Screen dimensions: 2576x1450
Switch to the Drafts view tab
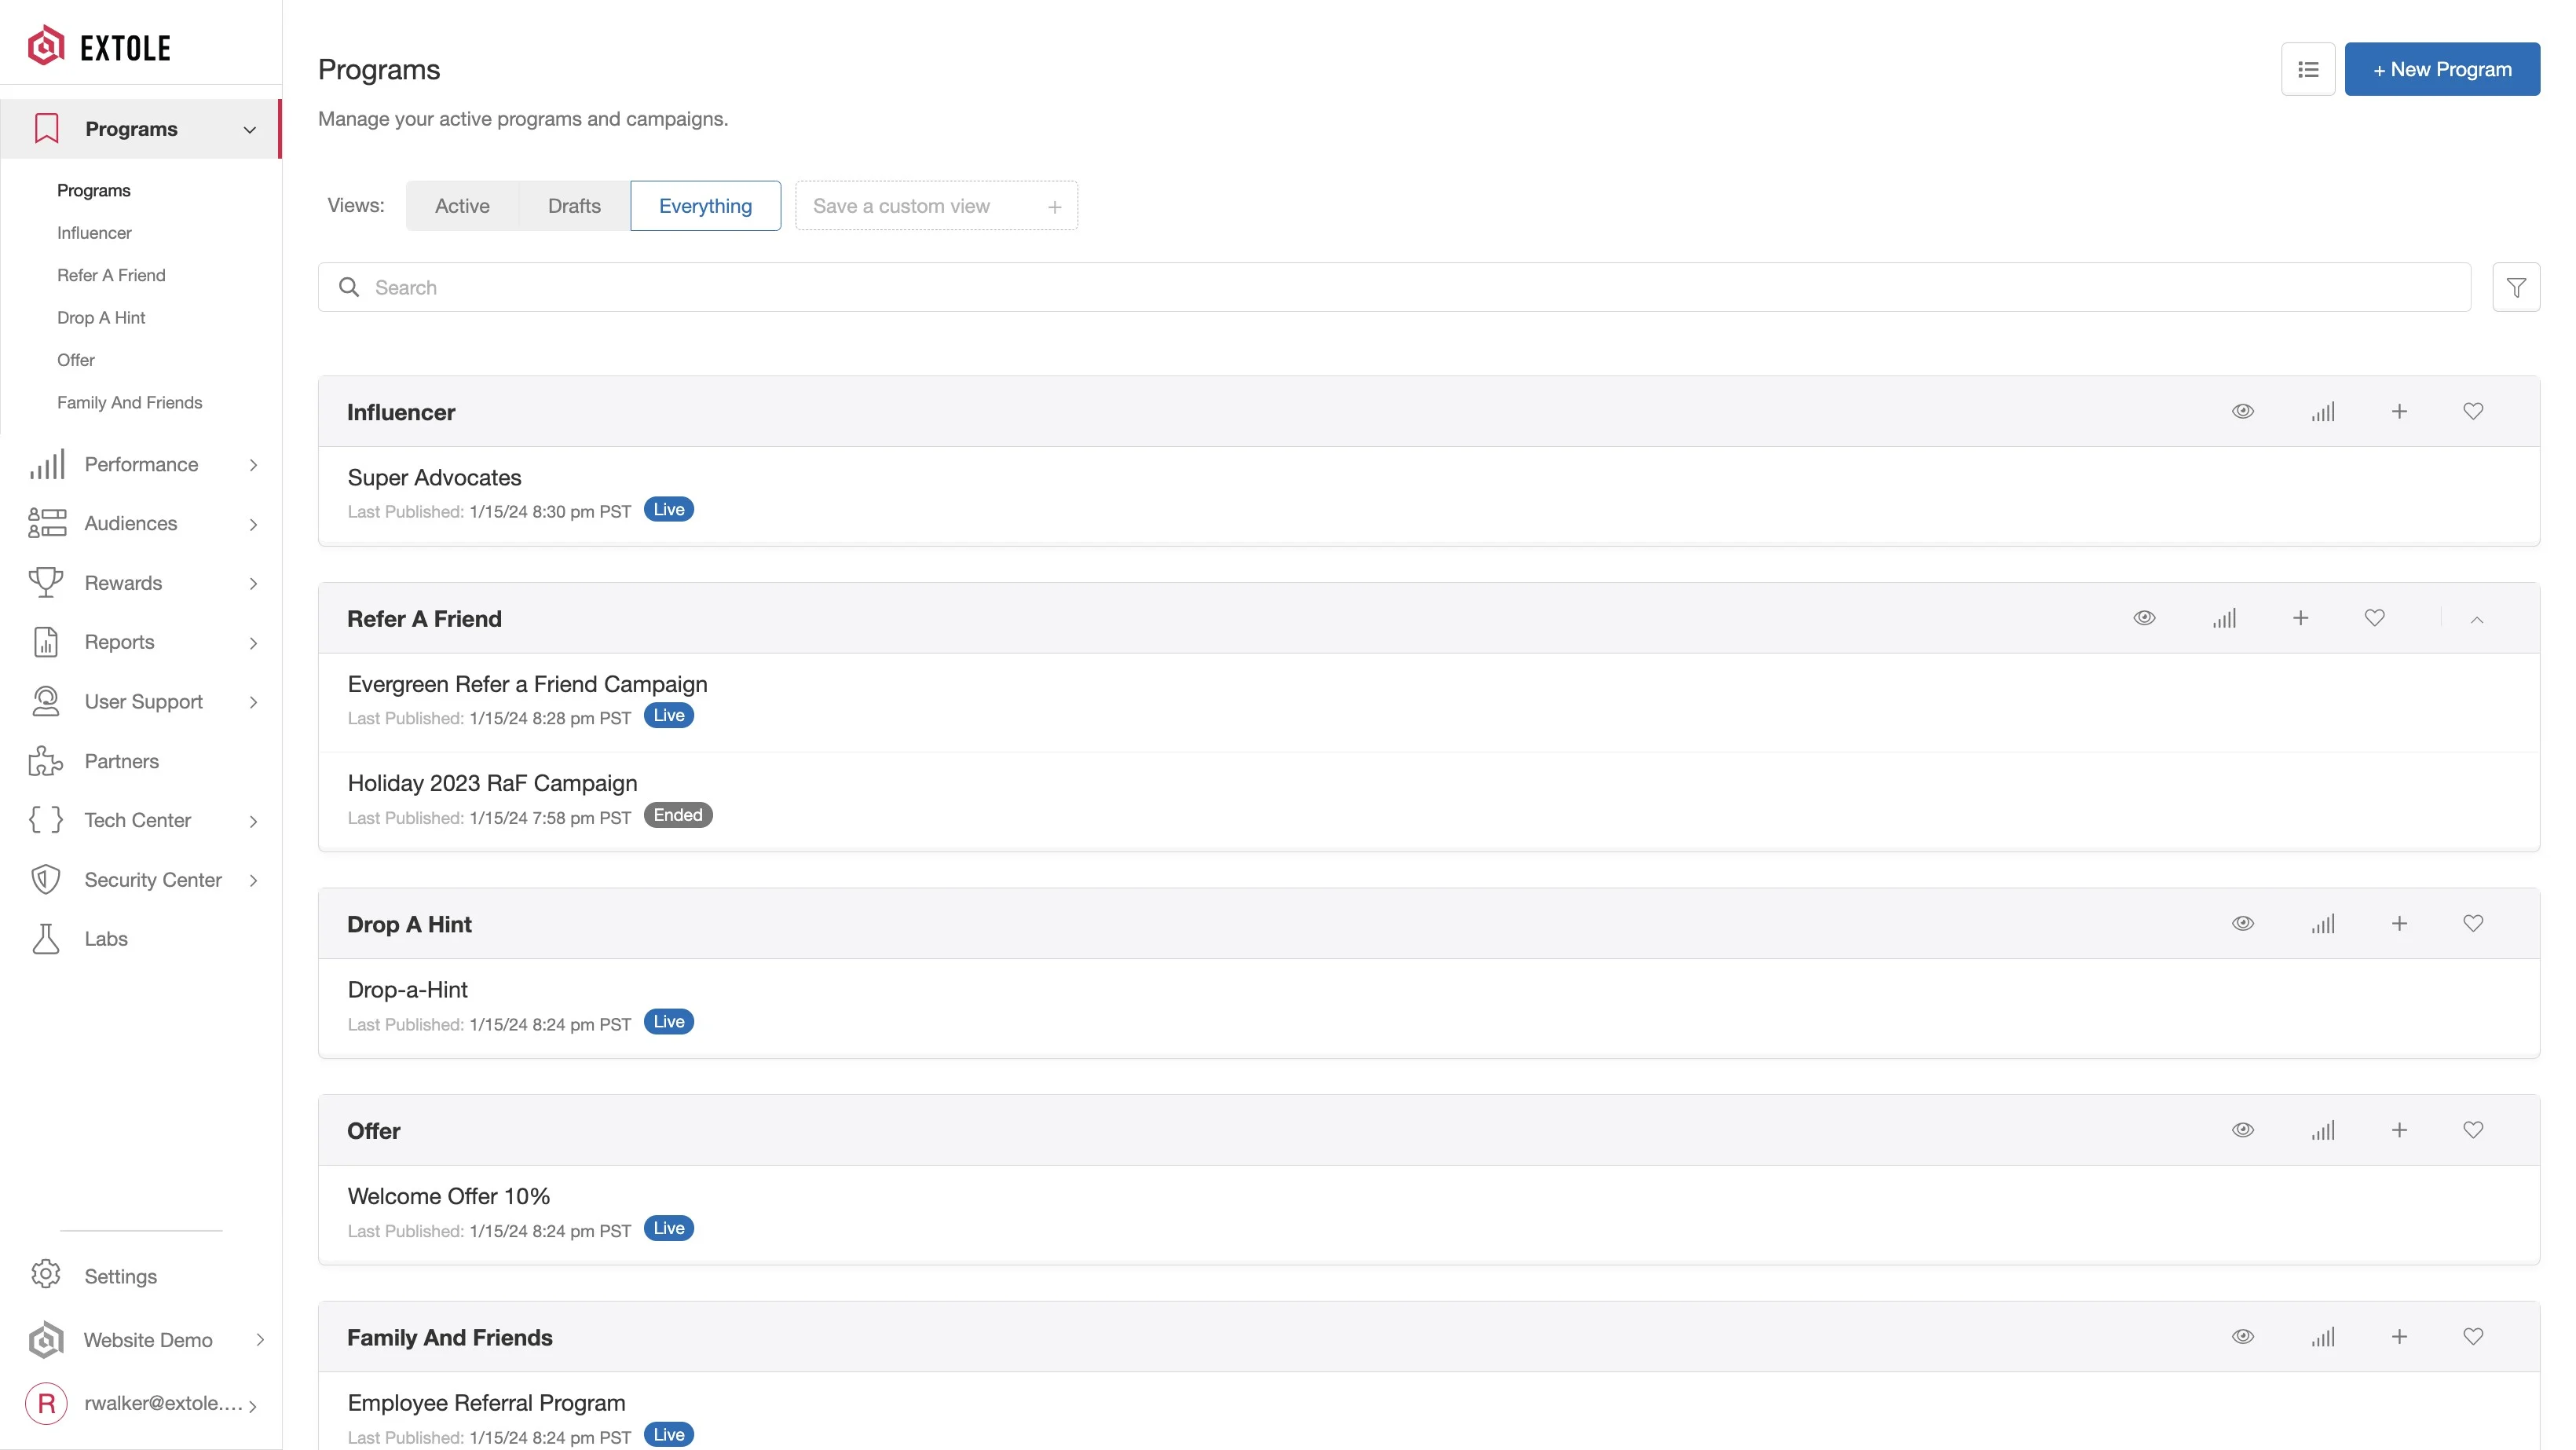point(574,206)
